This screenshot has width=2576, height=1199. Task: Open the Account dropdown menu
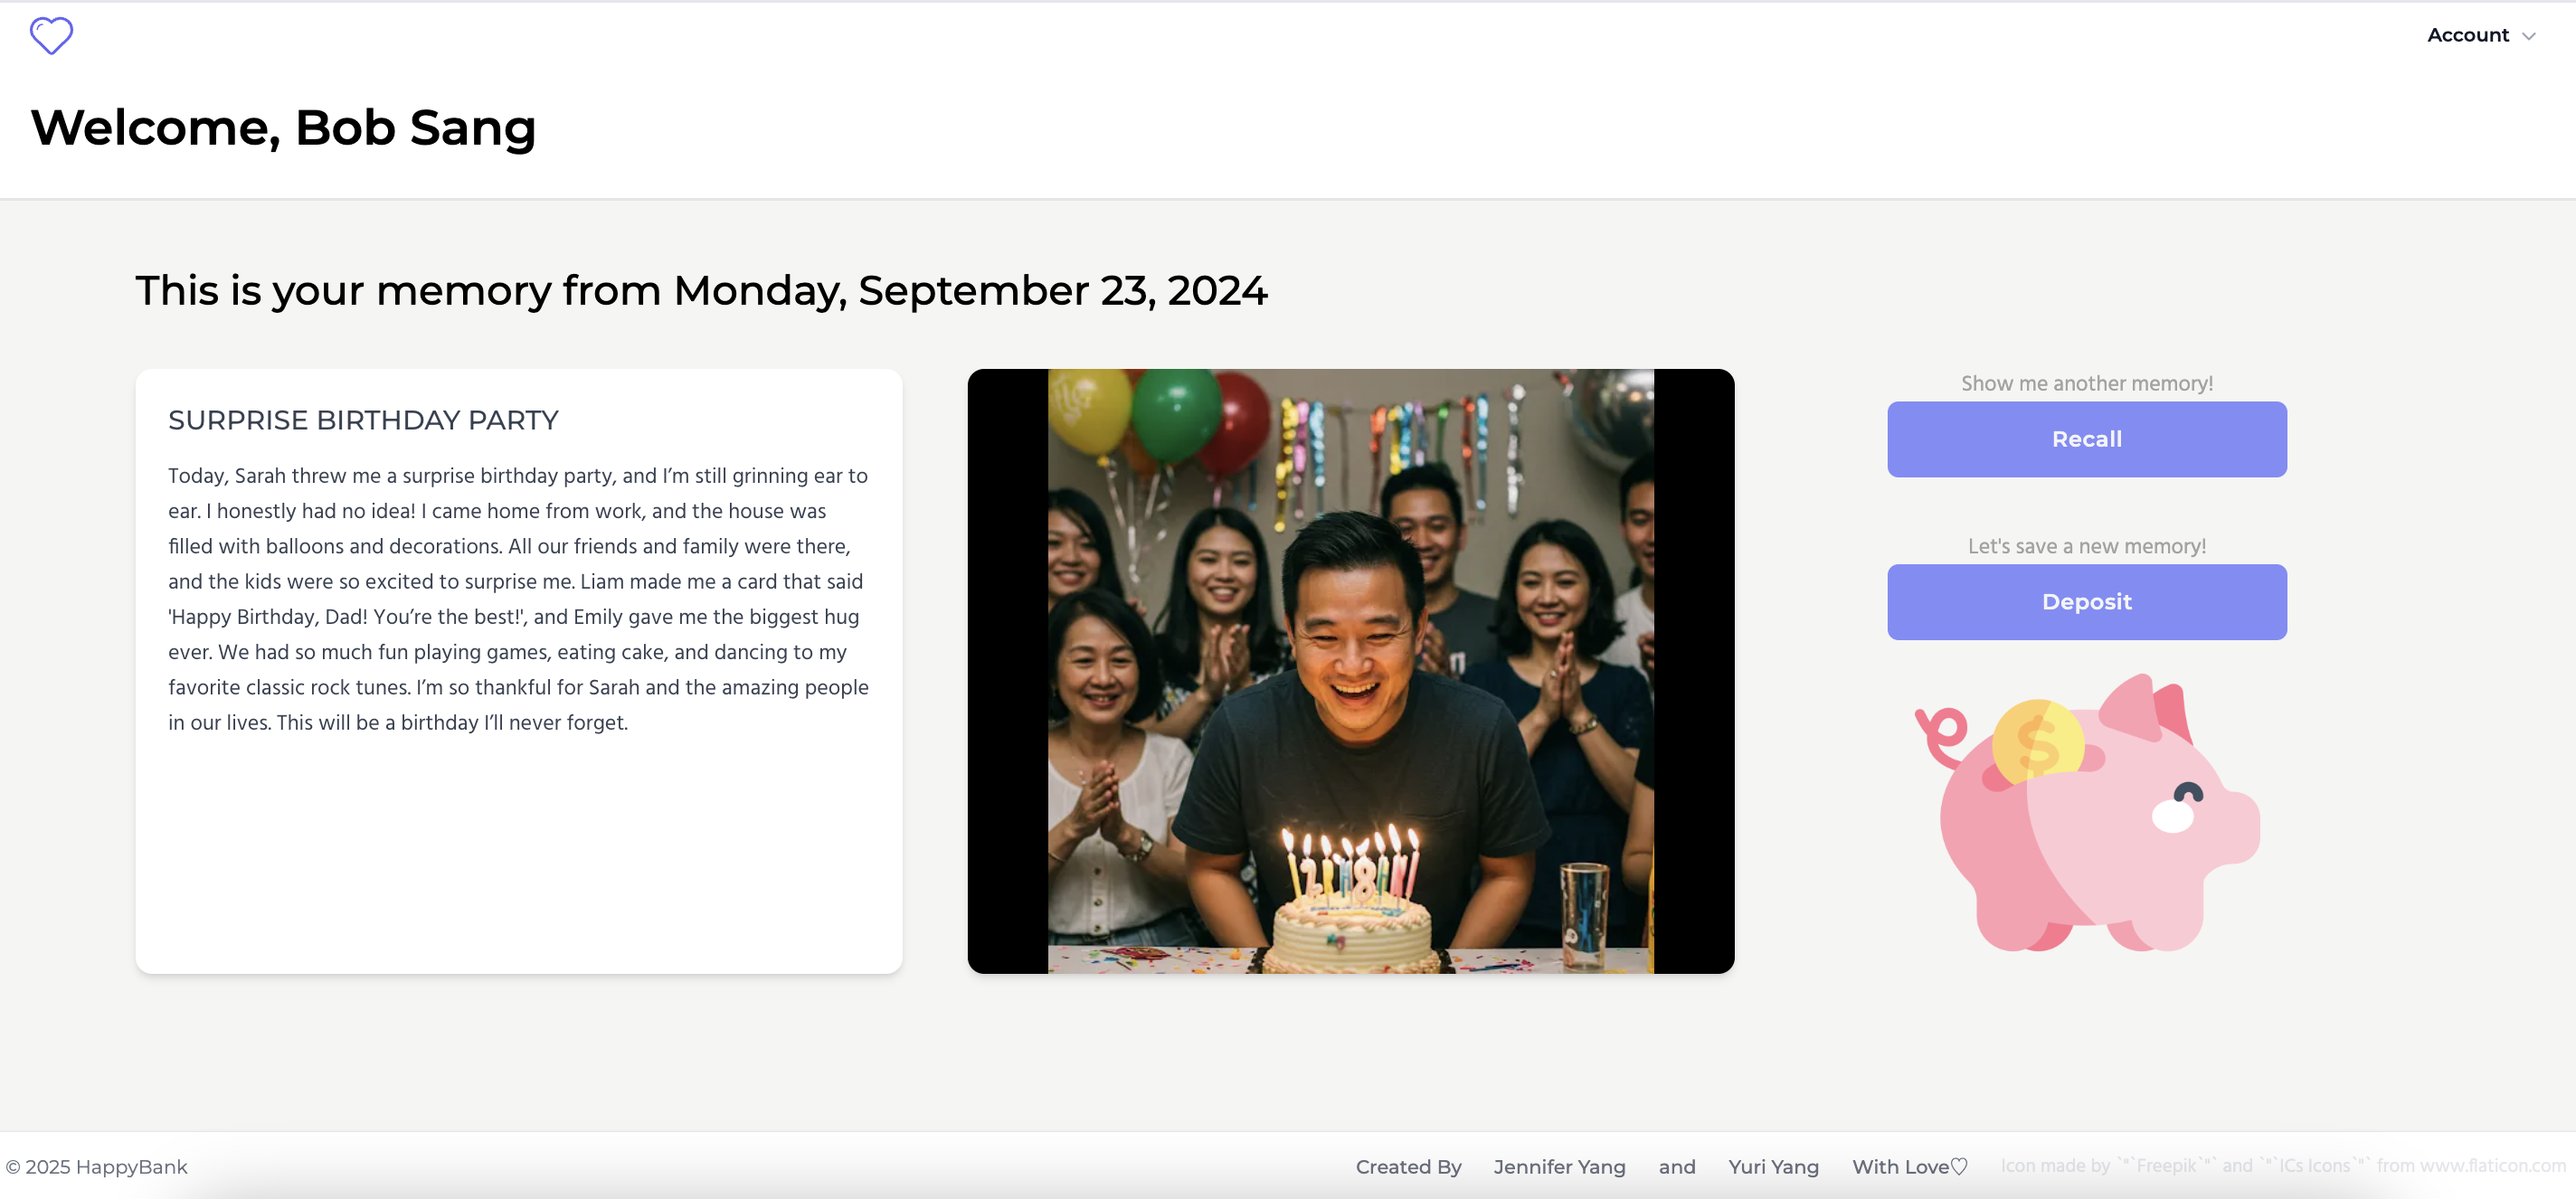tap(2481, 35)
